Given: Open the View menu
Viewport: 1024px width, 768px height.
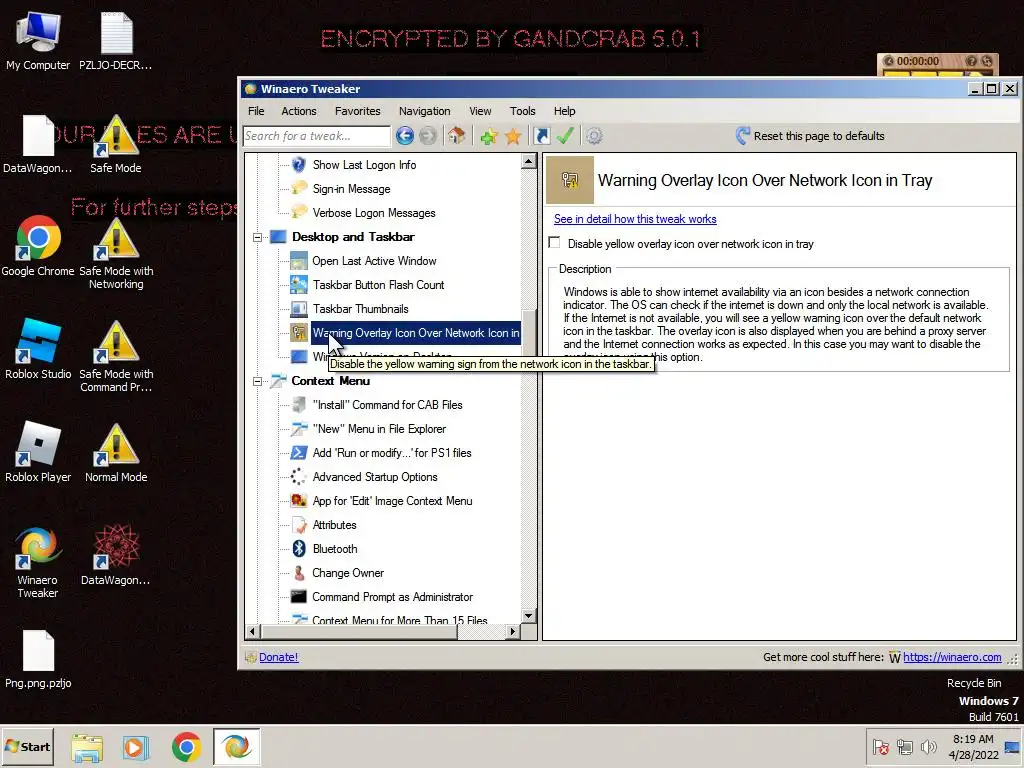Looking at the screenshot, I should 480,111.
